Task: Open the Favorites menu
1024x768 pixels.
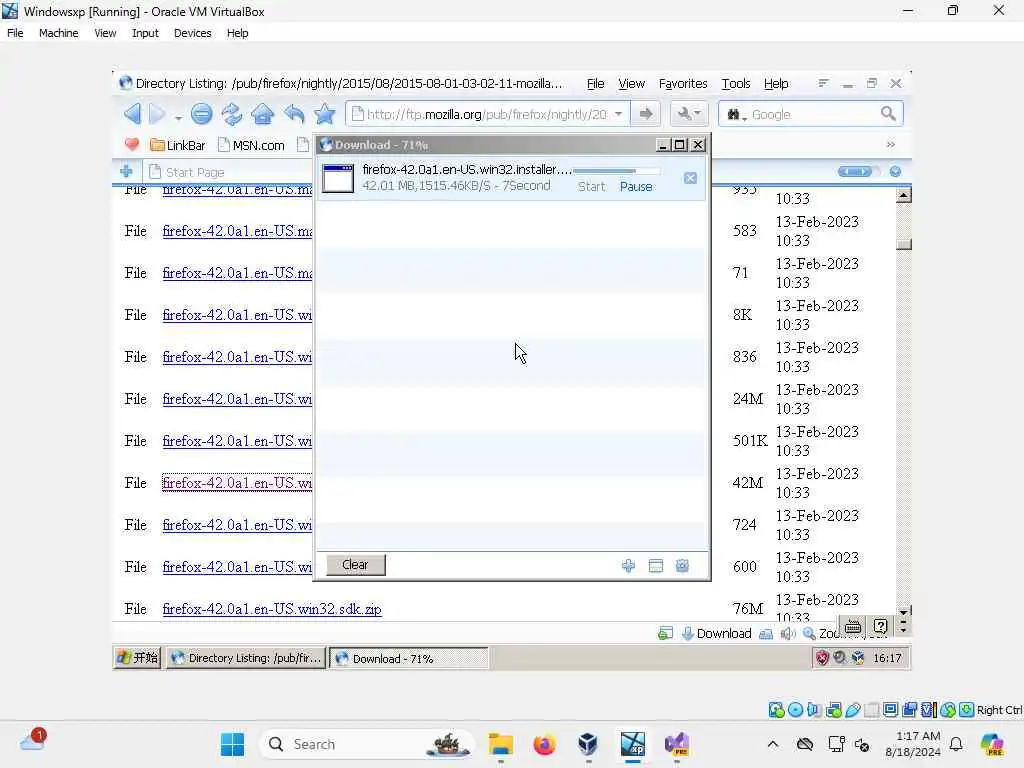Action: click(682, 84)
